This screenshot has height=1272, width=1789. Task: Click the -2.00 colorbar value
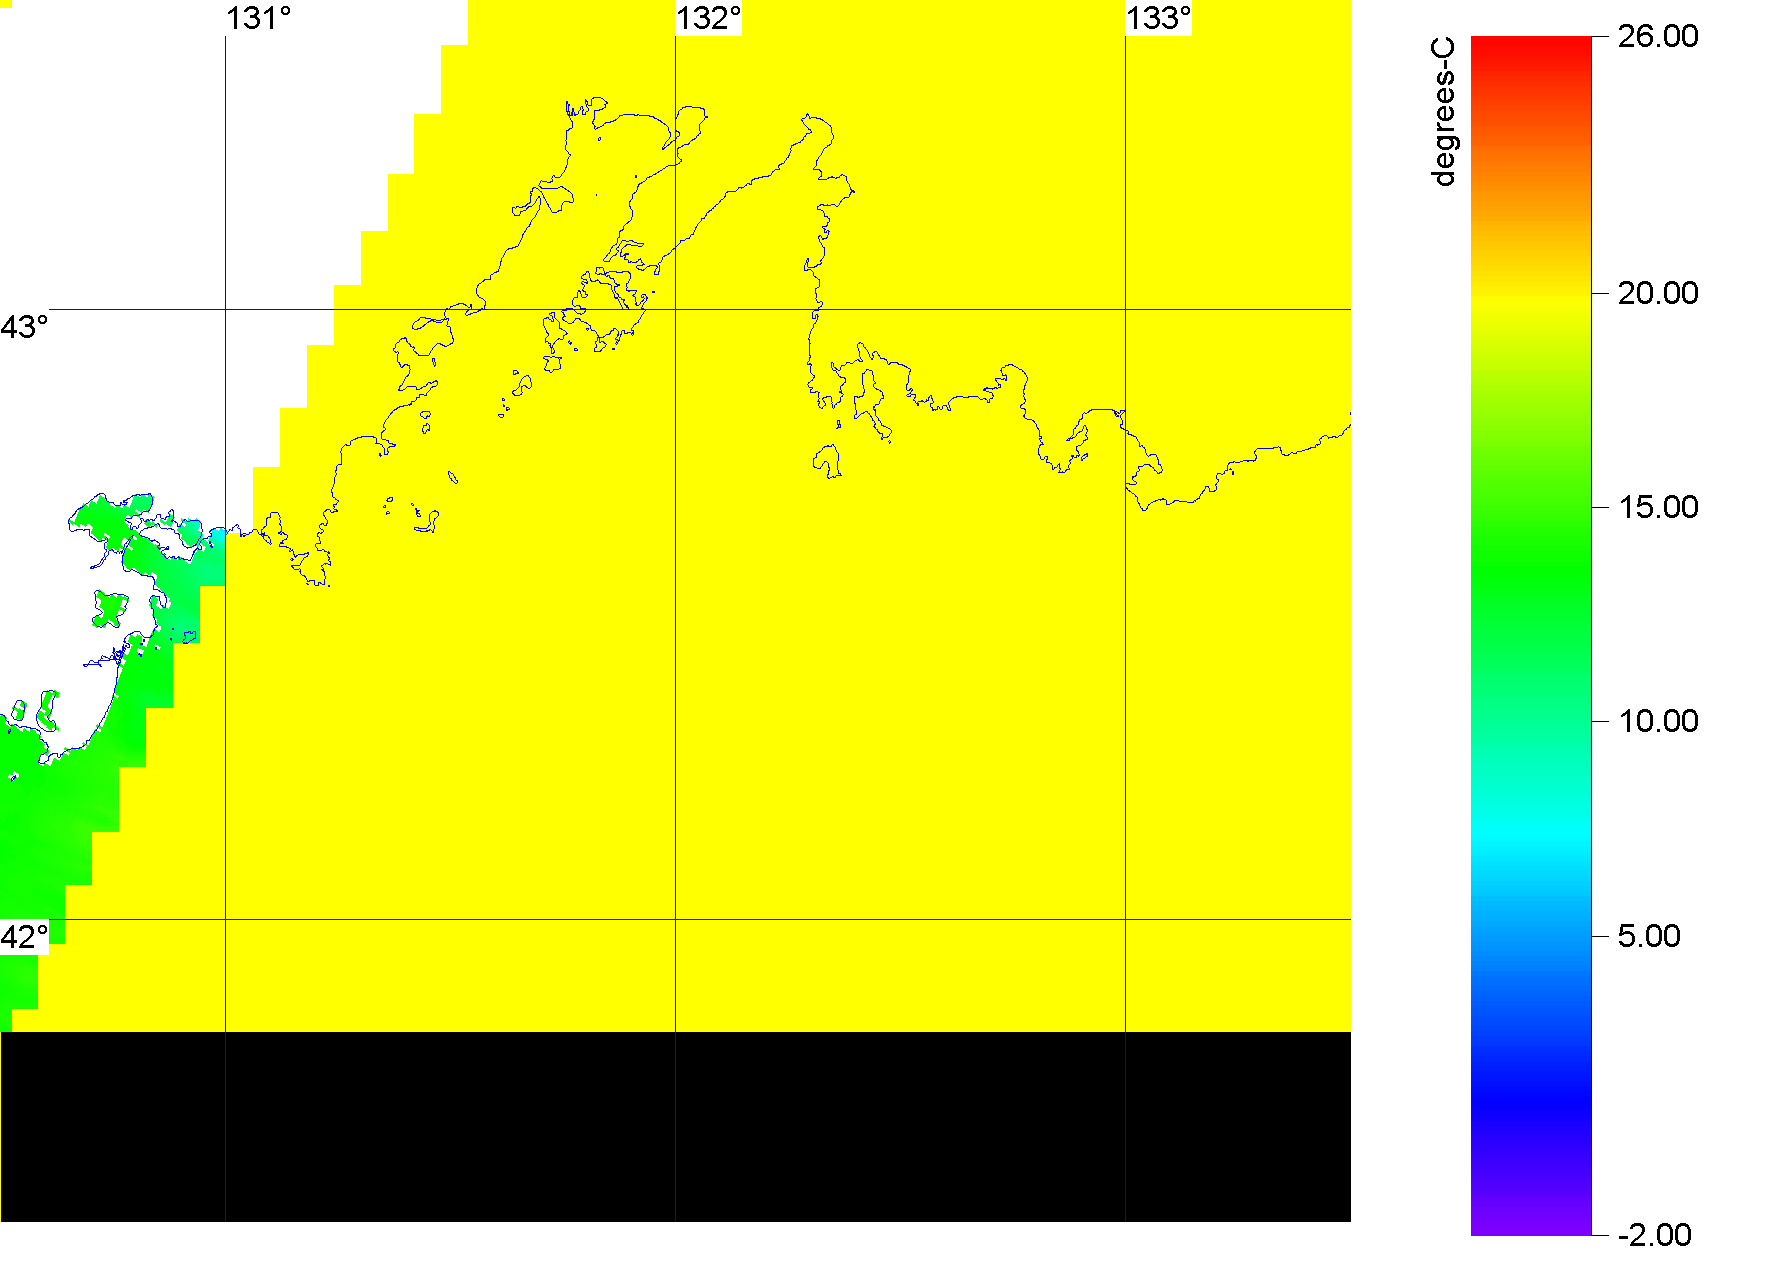click(x=1654, y=1235)
